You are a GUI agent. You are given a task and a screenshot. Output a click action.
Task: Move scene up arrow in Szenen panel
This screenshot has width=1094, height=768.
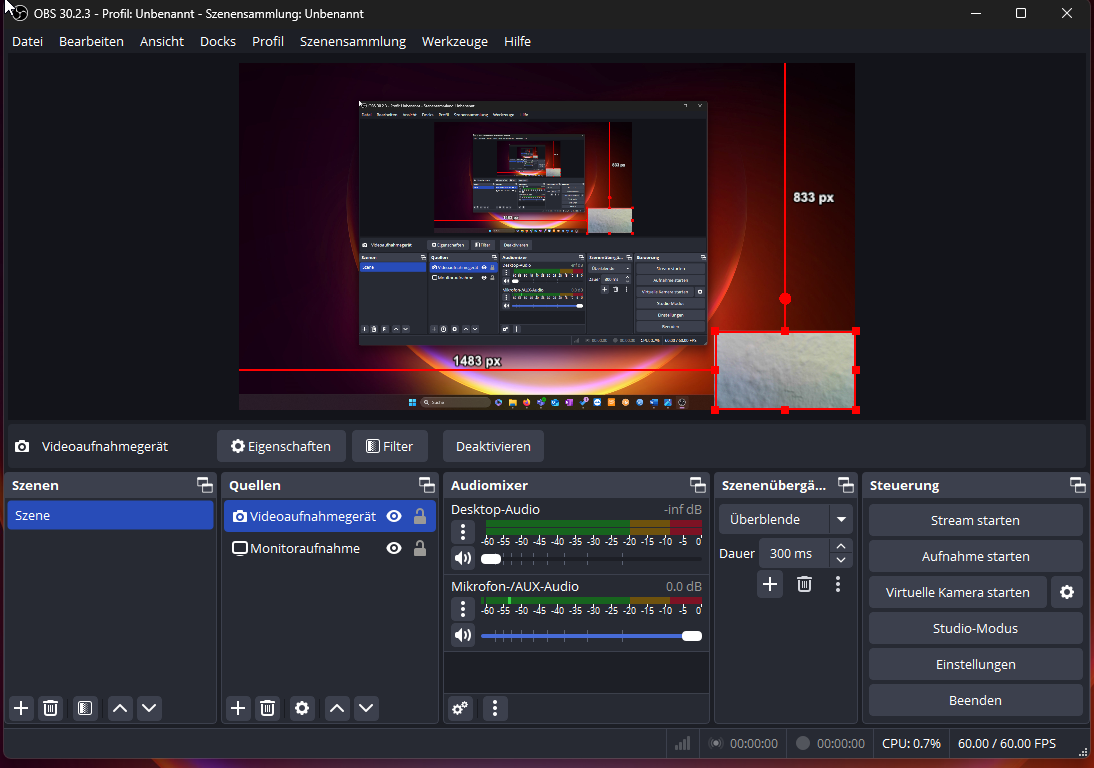click(120, 708)
